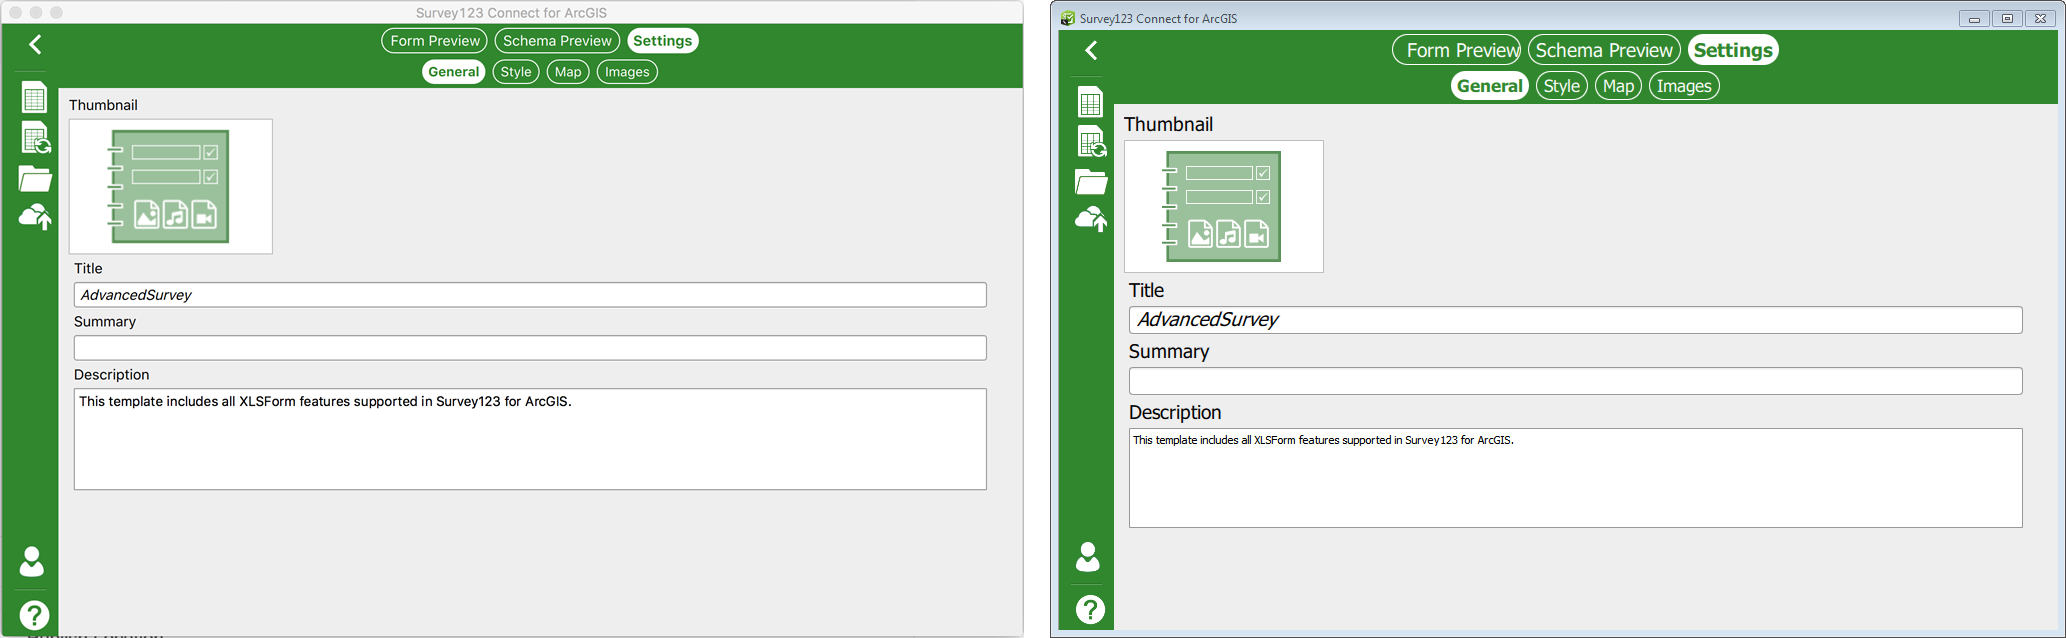This screenshot has height=638, width=2066.
Task: Select General sub-tab in Windows window
Action: 1490,86
